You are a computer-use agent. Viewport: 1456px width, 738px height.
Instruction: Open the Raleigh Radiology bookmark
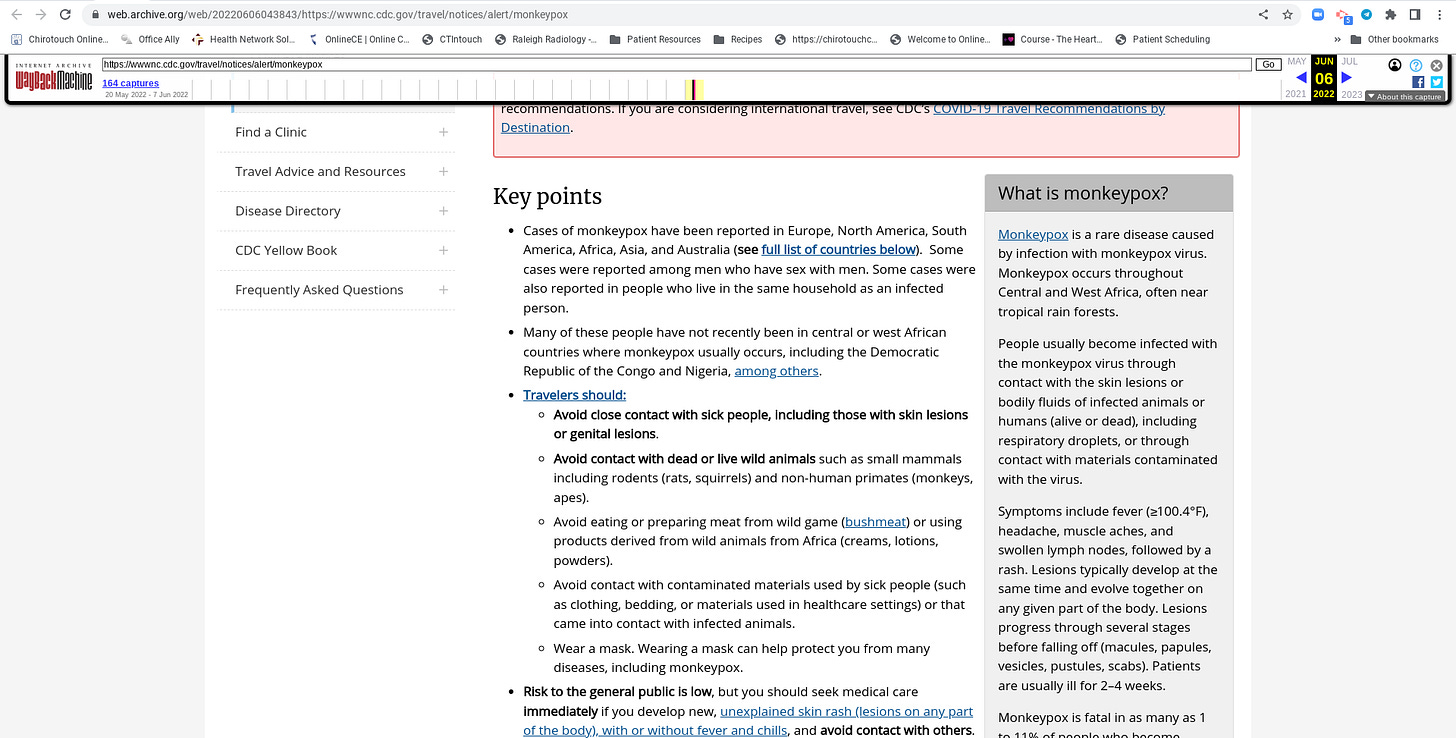click(546, 39)
